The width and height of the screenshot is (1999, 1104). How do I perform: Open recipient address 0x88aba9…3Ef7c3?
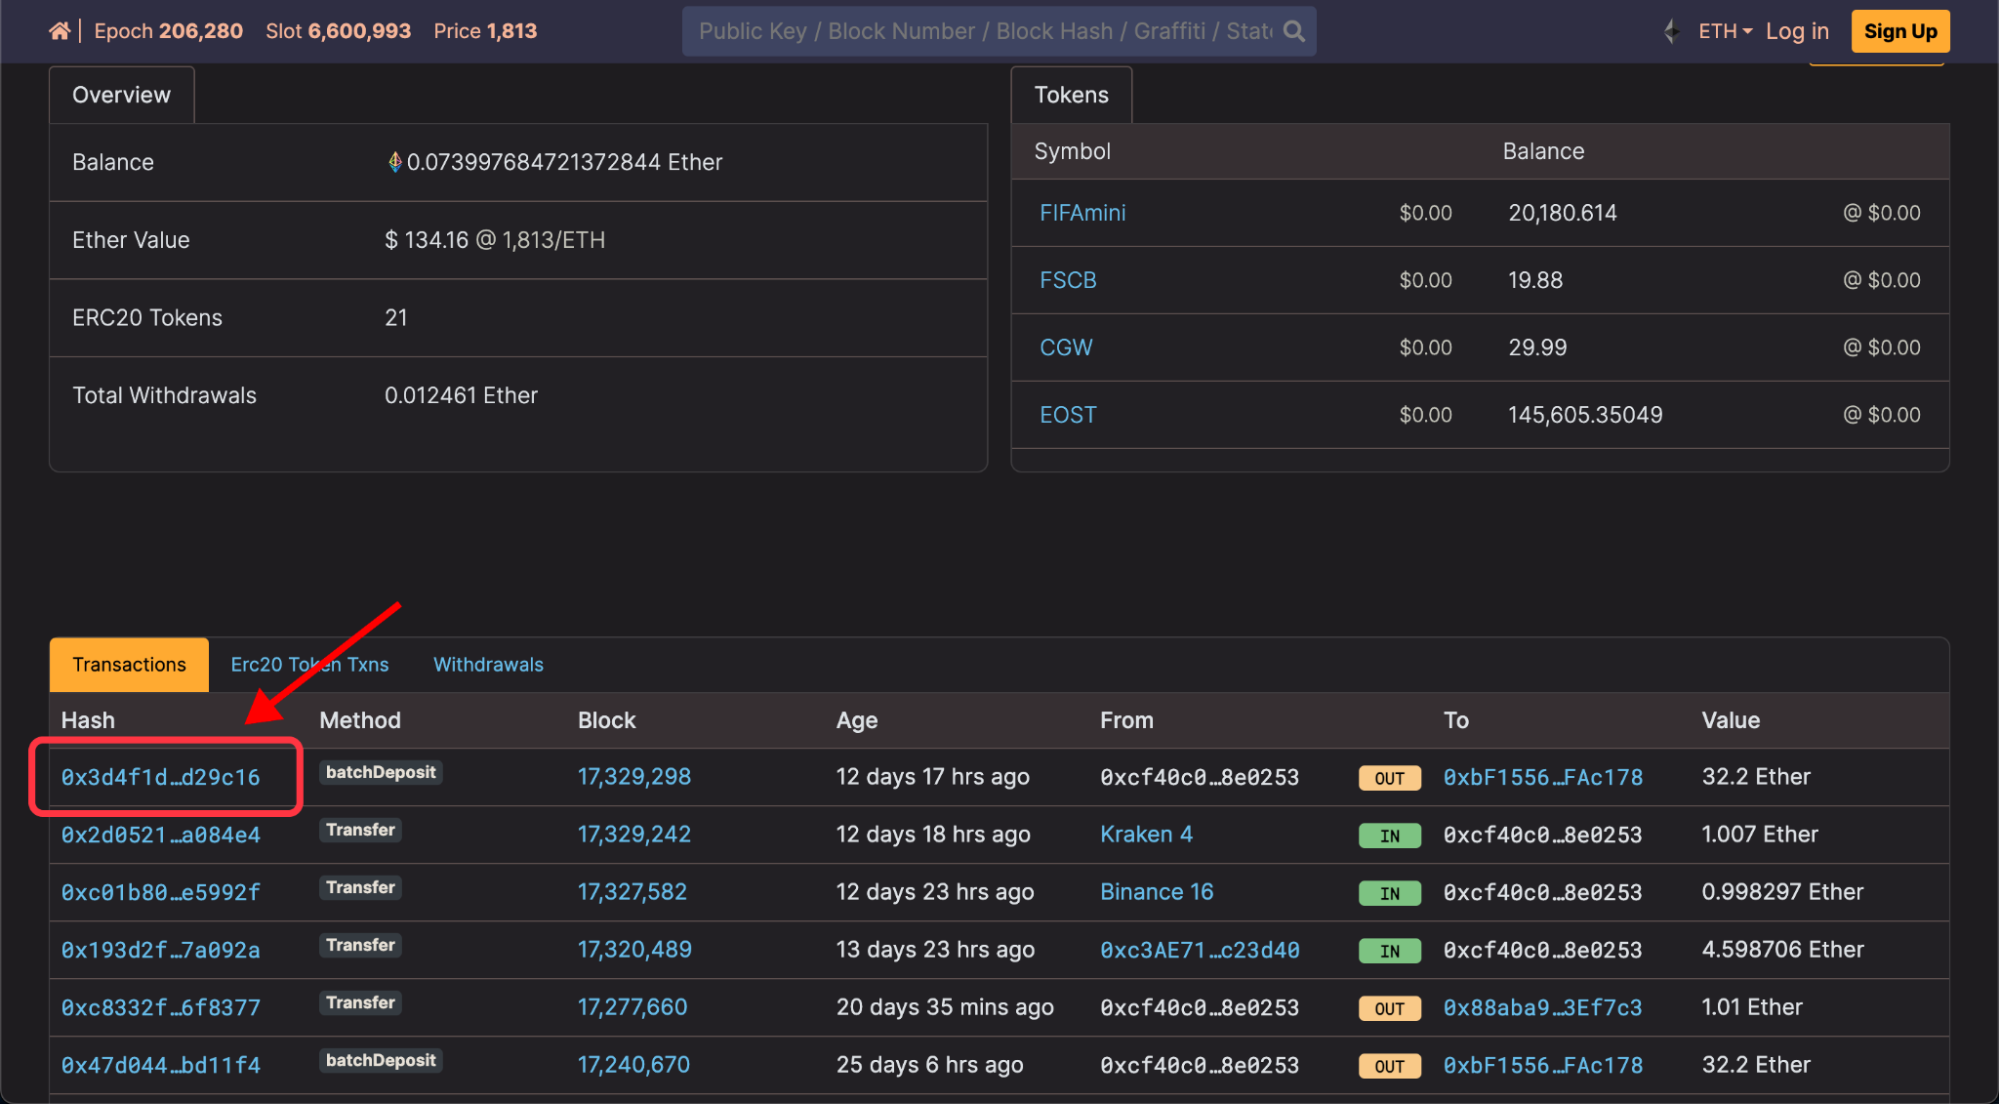coord(1542,1007)
